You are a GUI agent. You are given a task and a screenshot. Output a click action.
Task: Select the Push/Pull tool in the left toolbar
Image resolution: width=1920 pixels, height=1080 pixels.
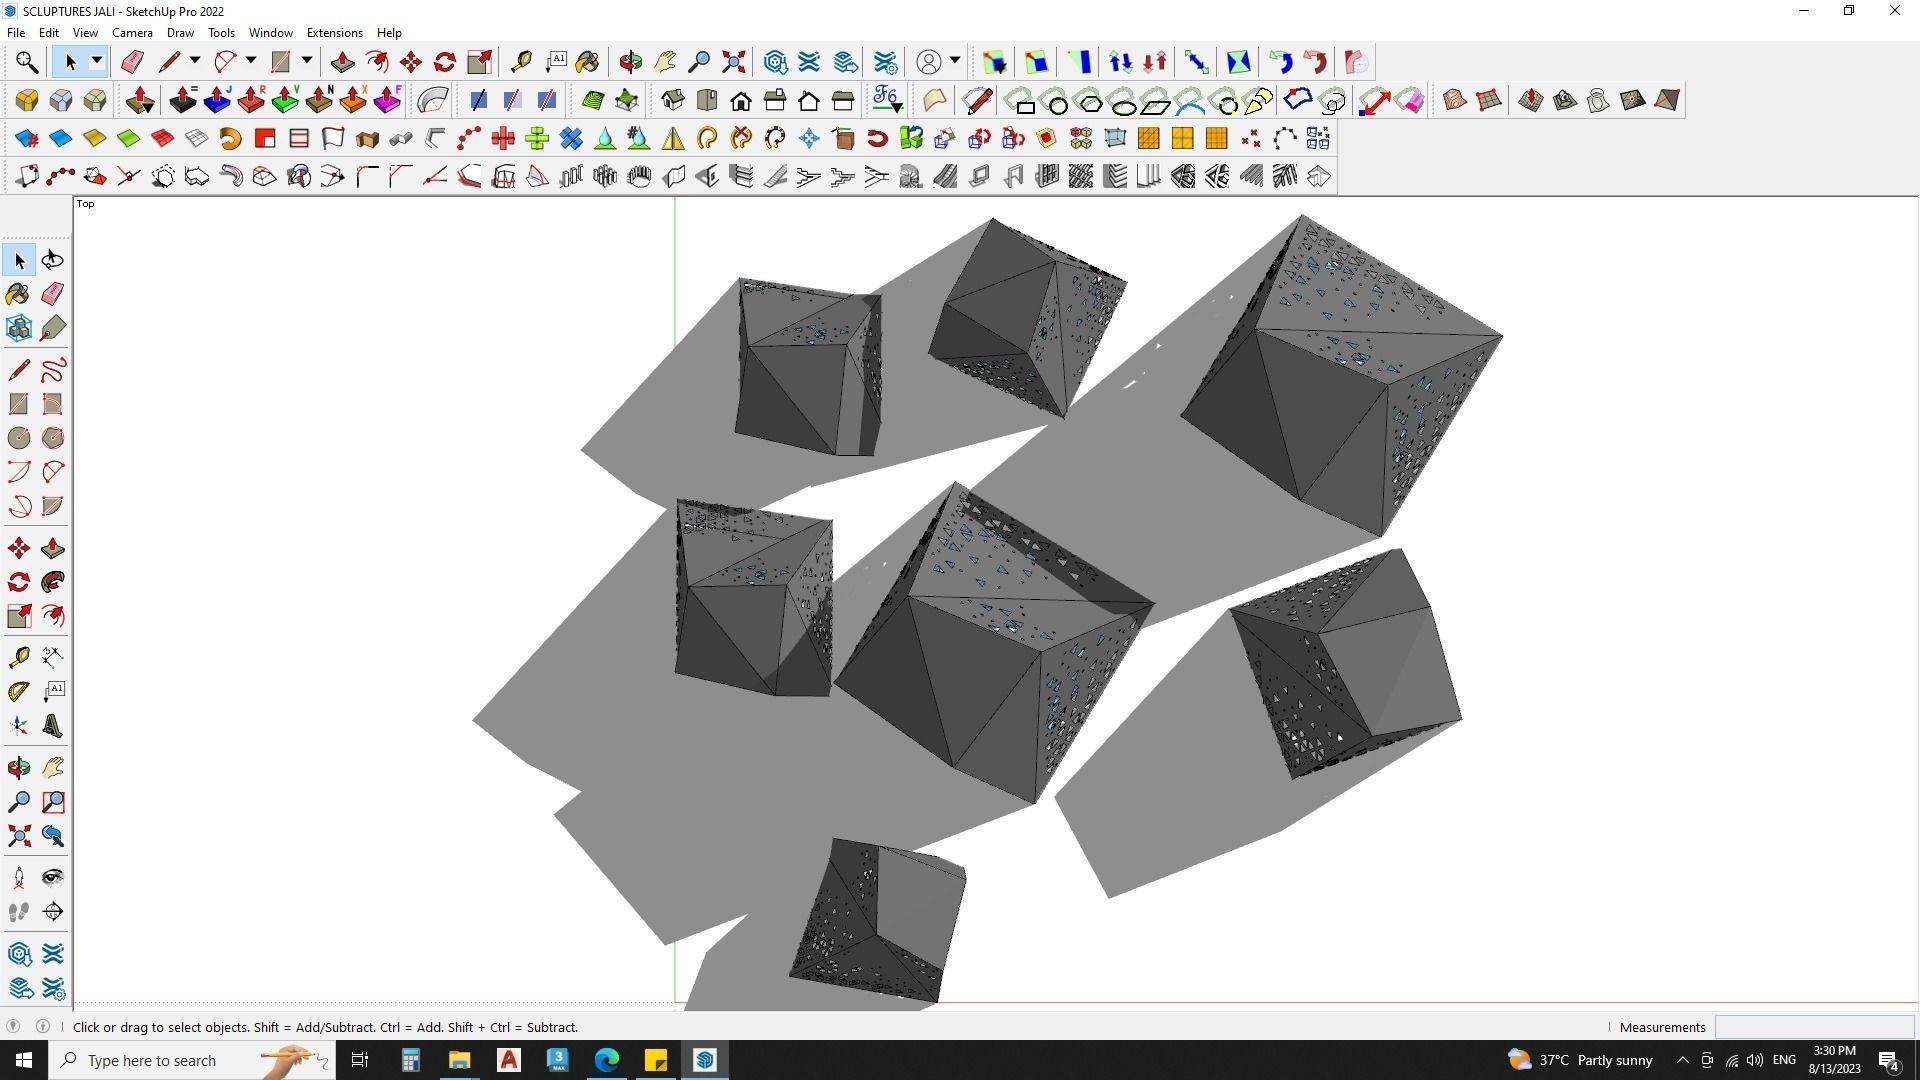53,548
